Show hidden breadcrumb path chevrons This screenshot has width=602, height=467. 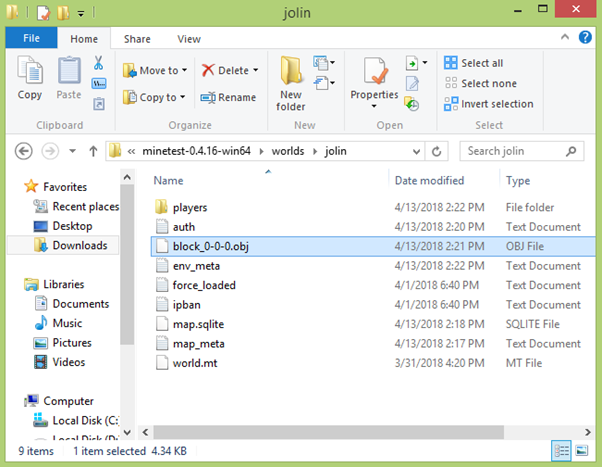[x=131, y=151]
